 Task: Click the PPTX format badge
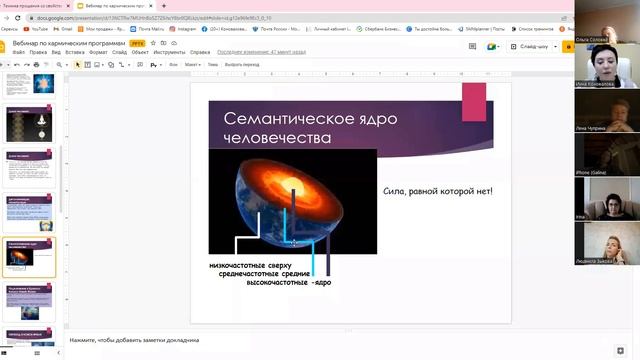[x=137, y=43]
